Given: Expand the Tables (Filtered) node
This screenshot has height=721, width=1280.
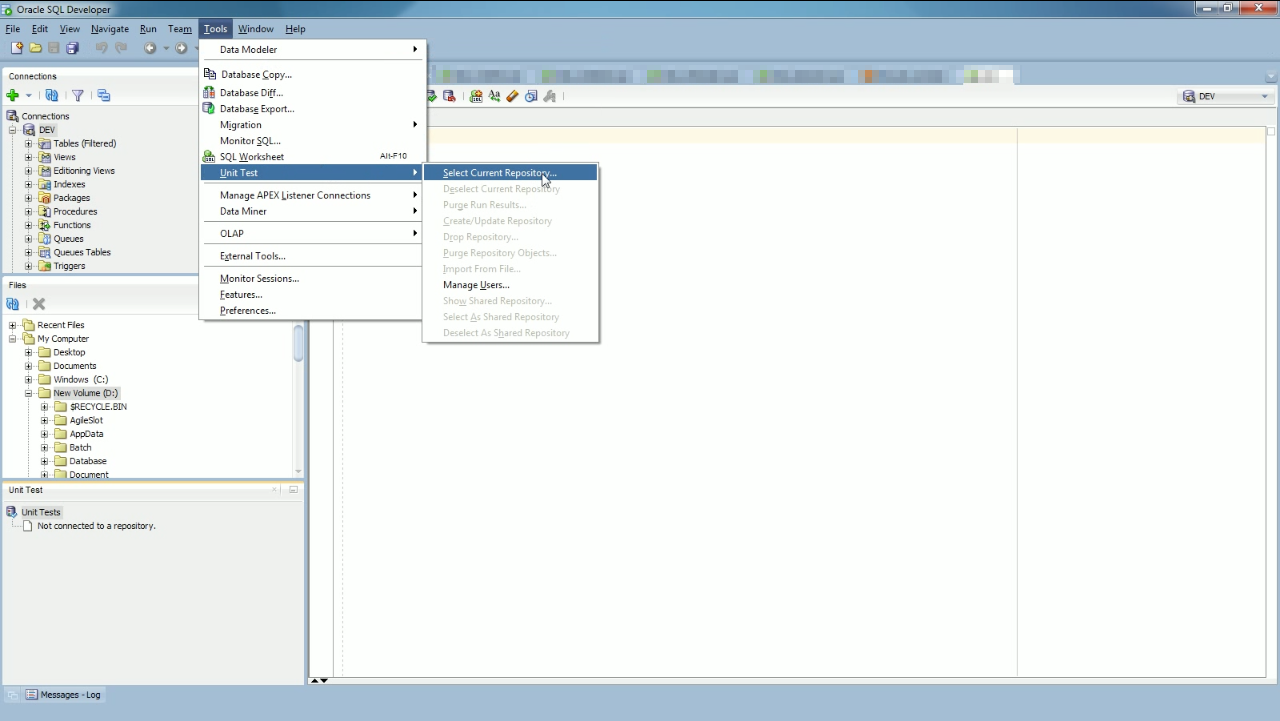Looking at the screenshot, I should point(29,144).
